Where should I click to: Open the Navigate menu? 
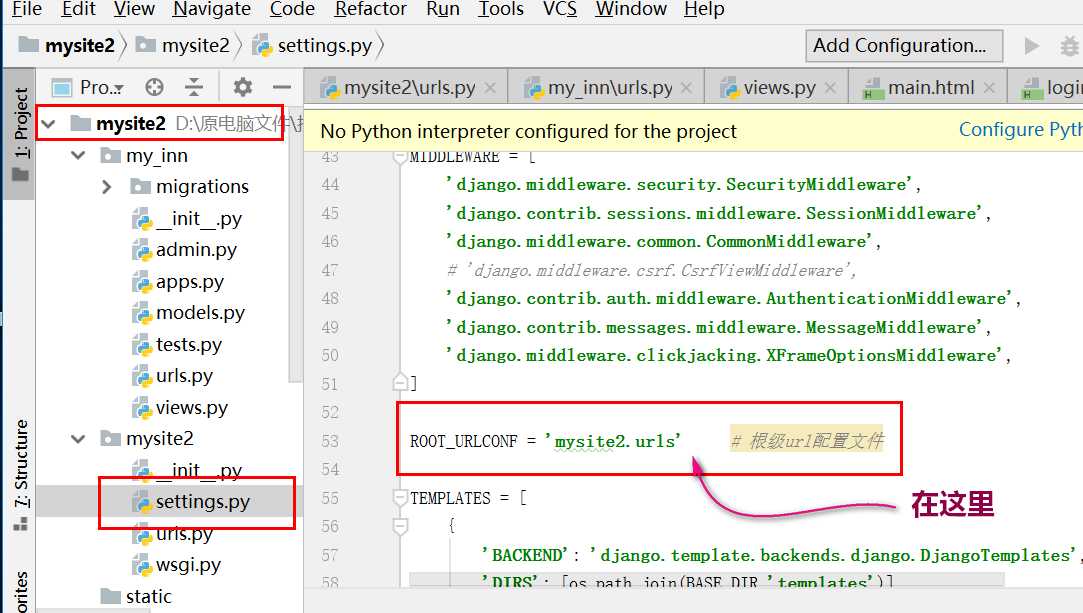(211, 9)
